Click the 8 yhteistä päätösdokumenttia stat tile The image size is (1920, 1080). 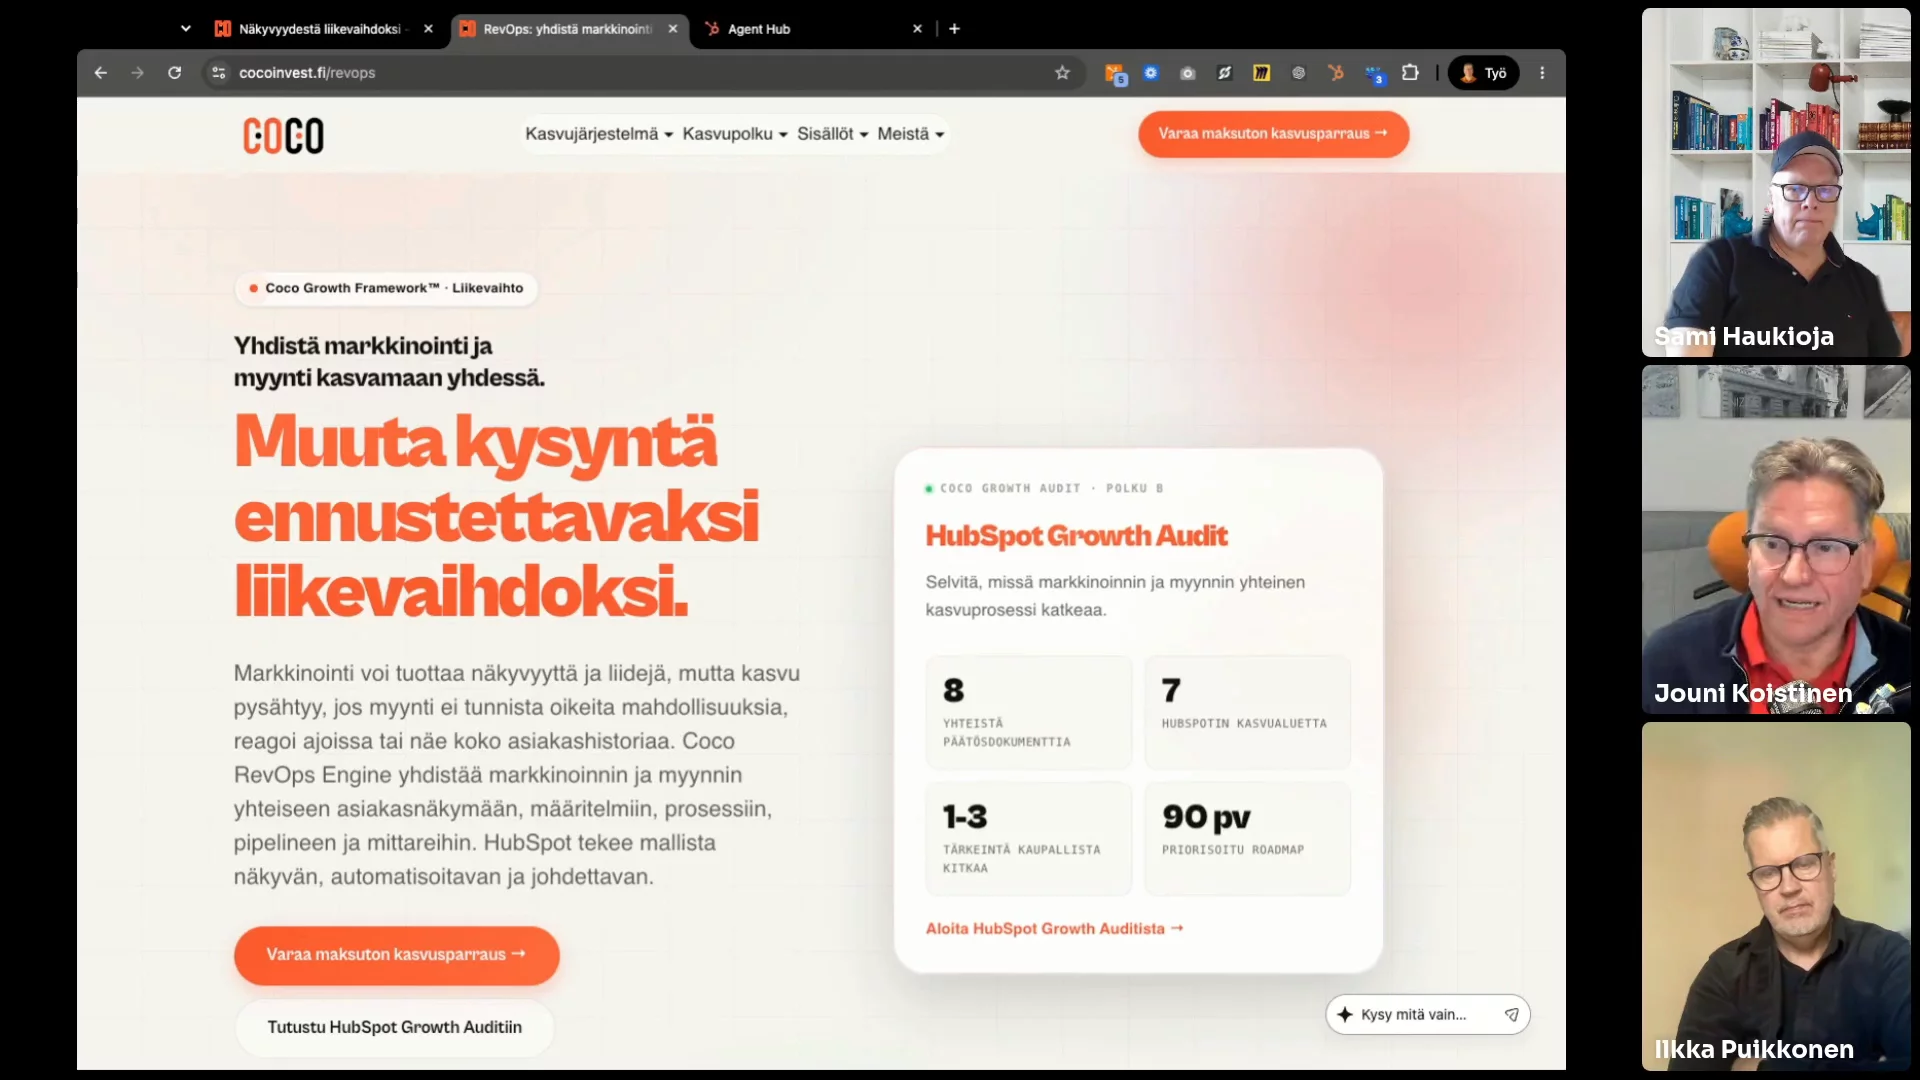point(1029,712)
